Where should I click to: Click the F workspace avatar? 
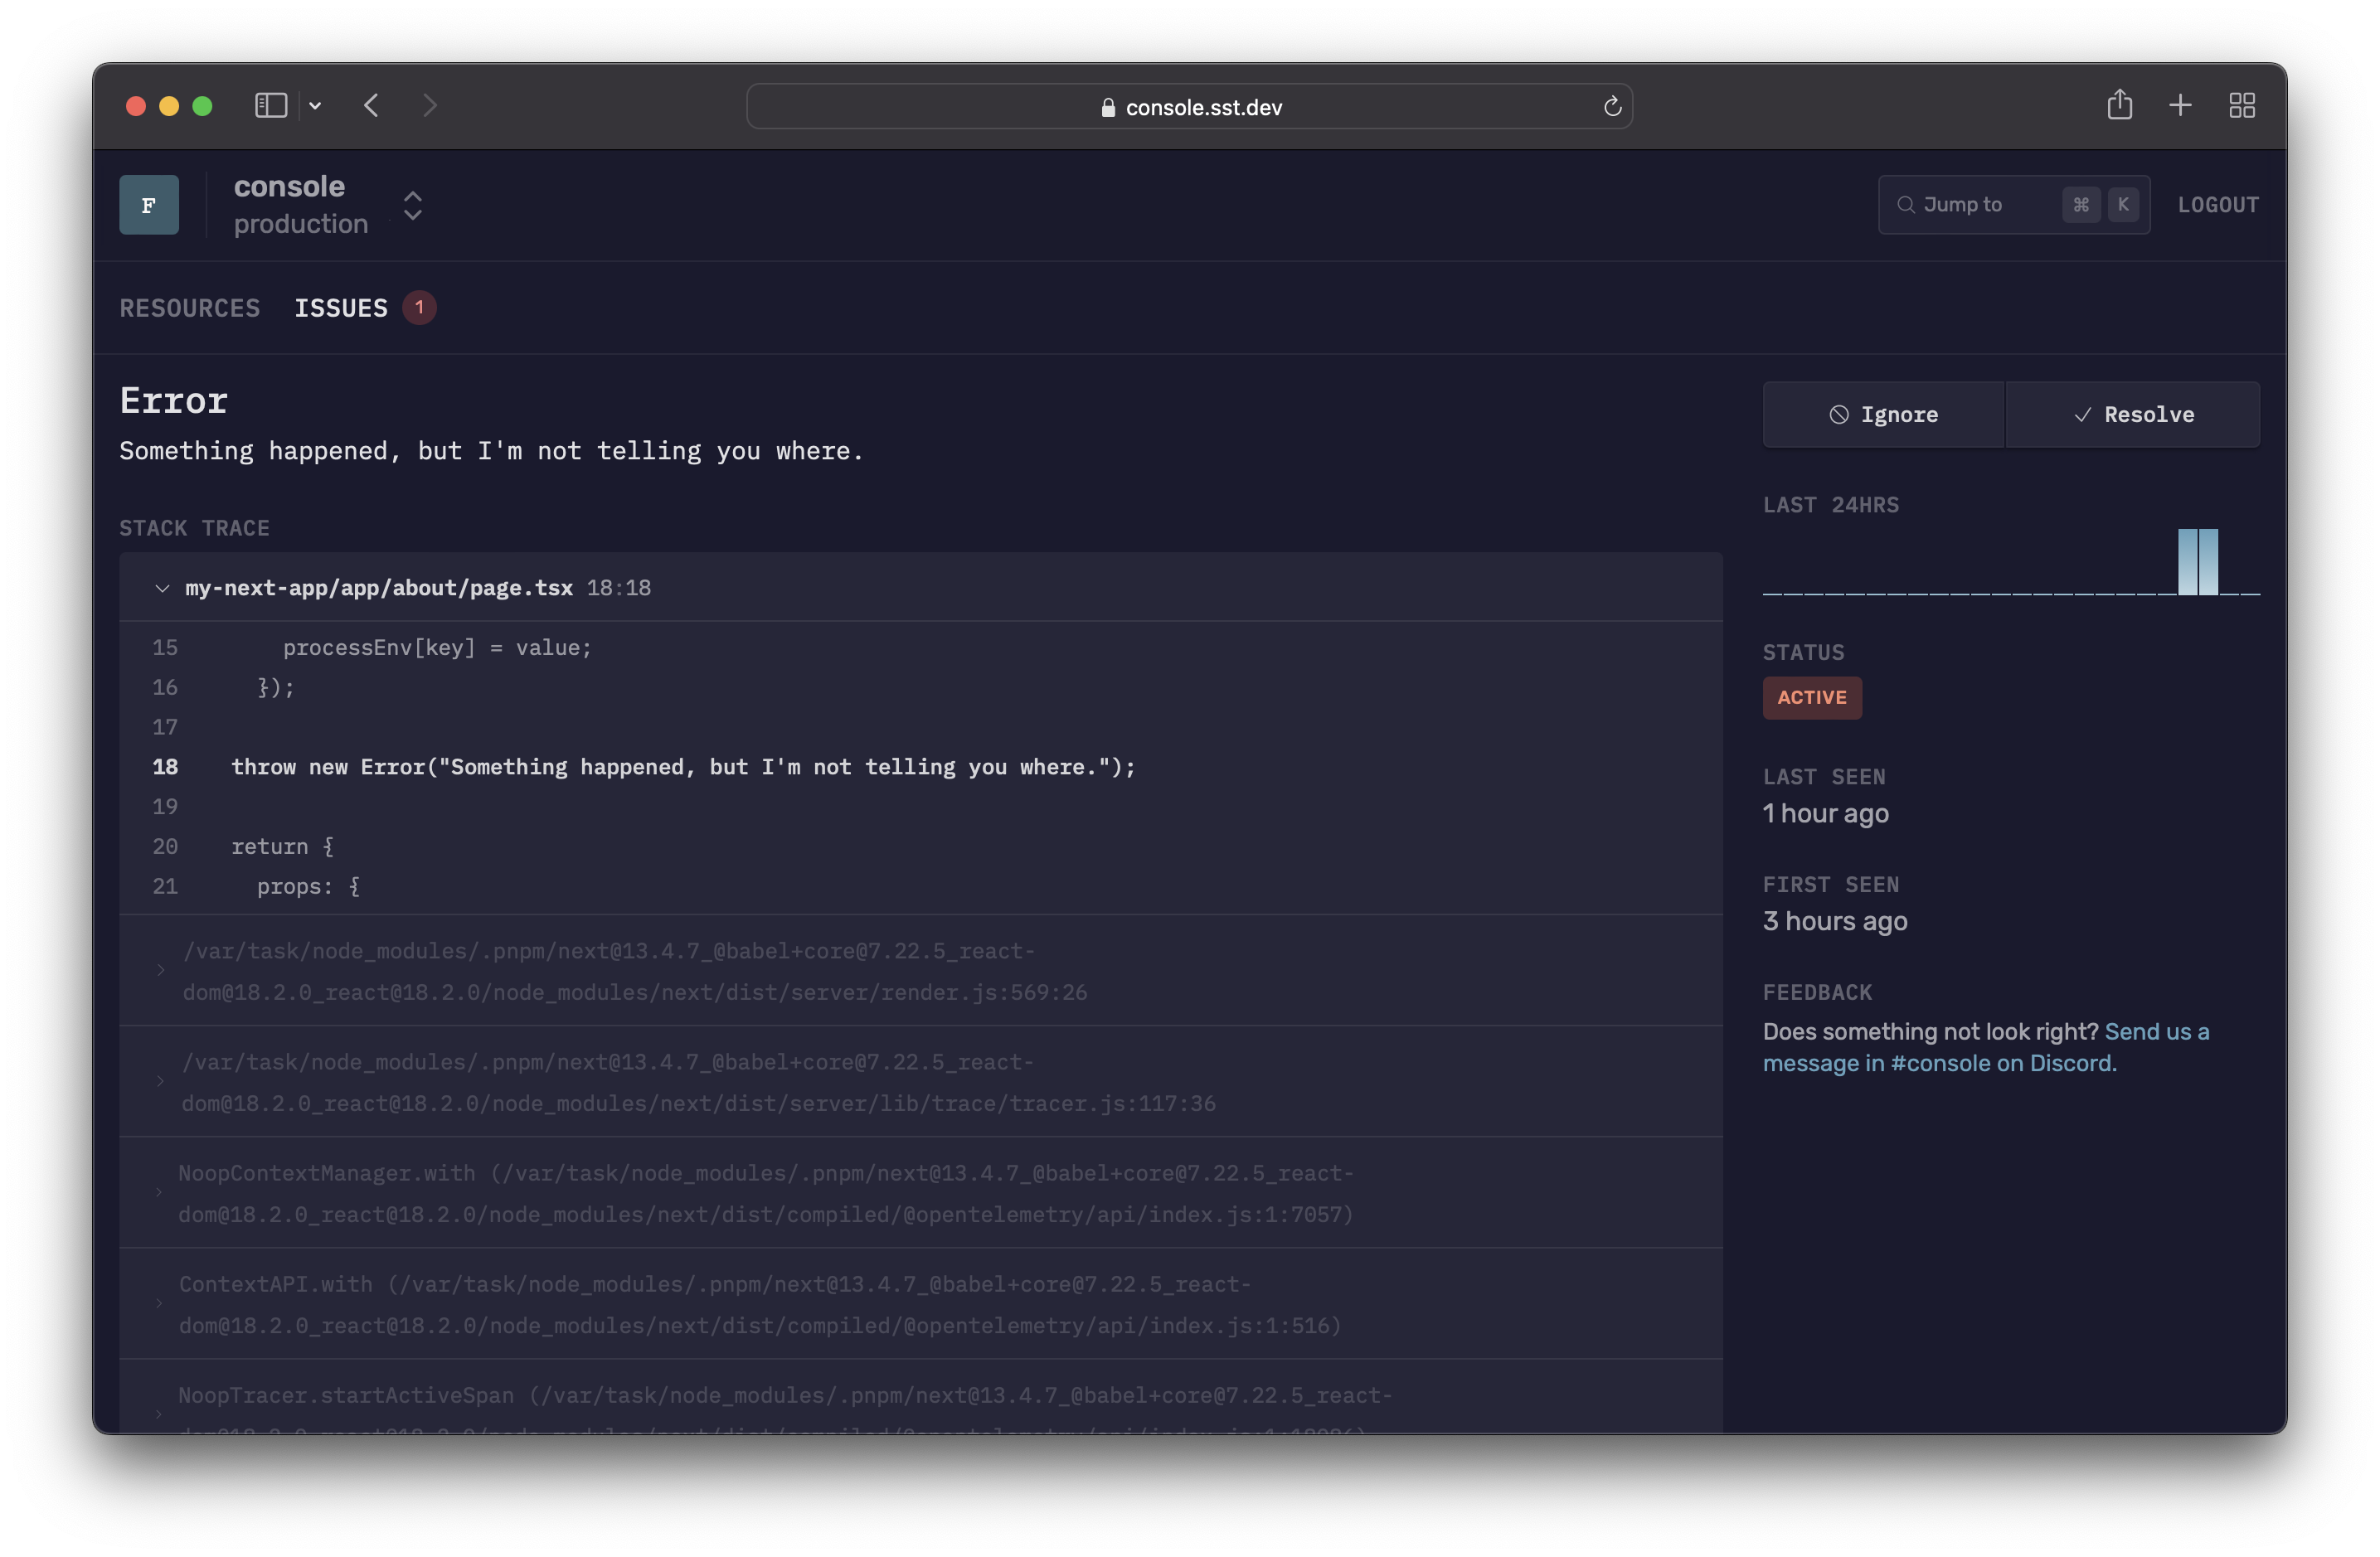[148, 204]
